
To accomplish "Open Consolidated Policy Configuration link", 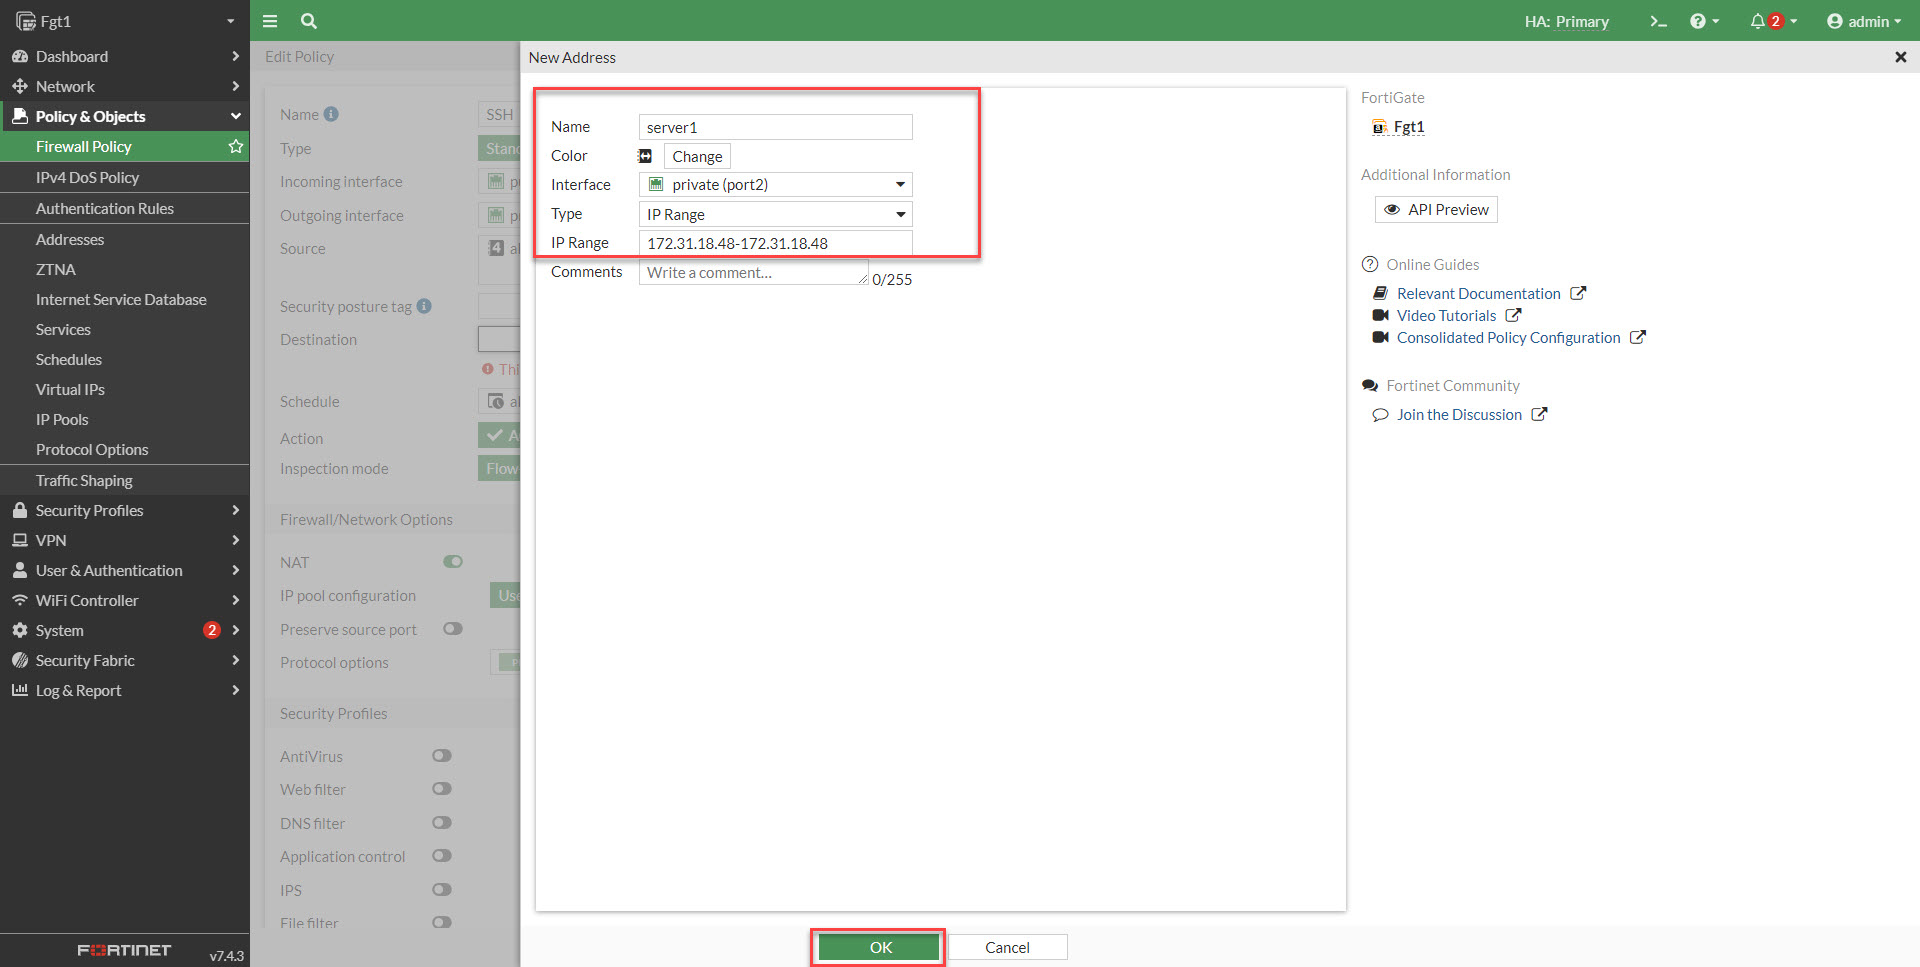I will tap(1509, 337).
